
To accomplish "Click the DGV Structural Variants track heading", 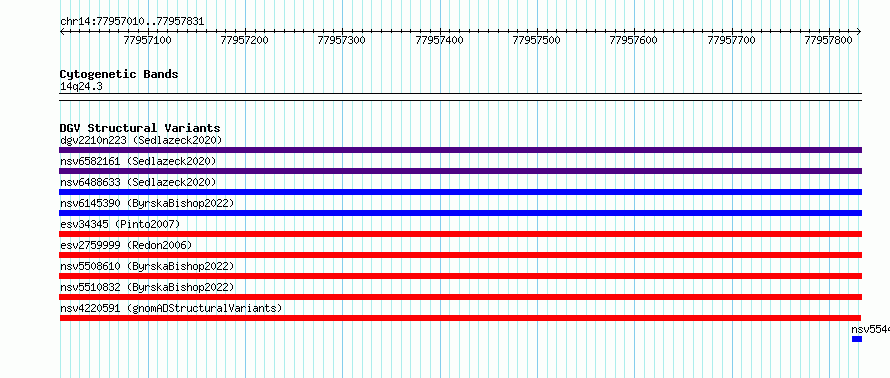I will (x=140, y=128).
